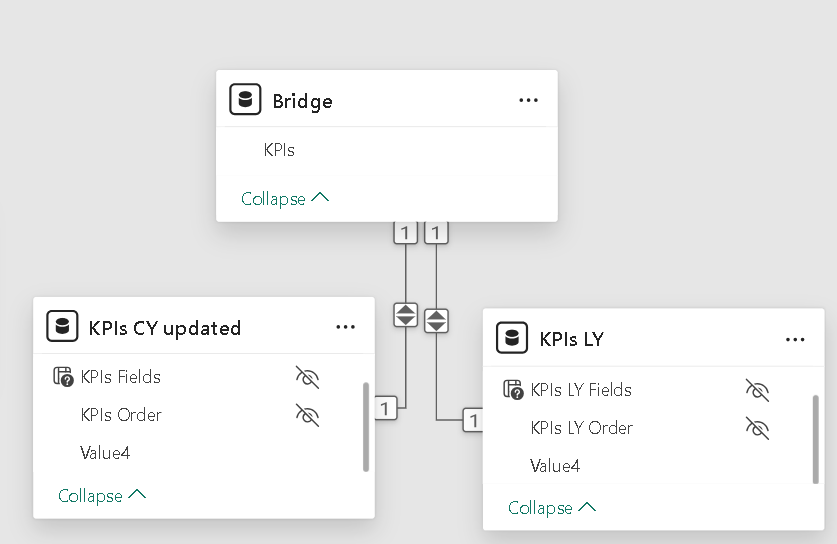
Task: Open KPIs LY table more options menu
Action: pos(795,339)
